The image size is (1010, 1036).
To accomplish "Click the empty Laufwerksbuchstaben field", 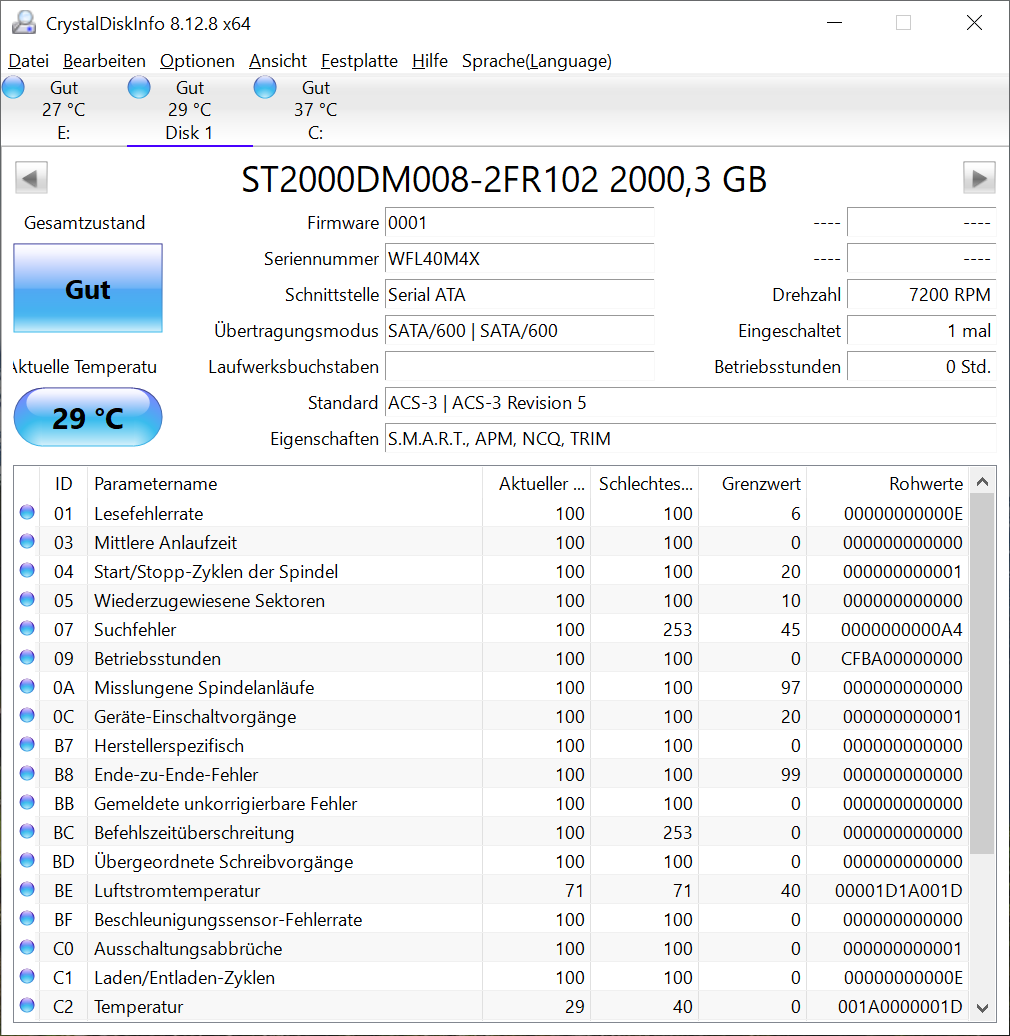I will pyautogui.click(x=520, y=367).
